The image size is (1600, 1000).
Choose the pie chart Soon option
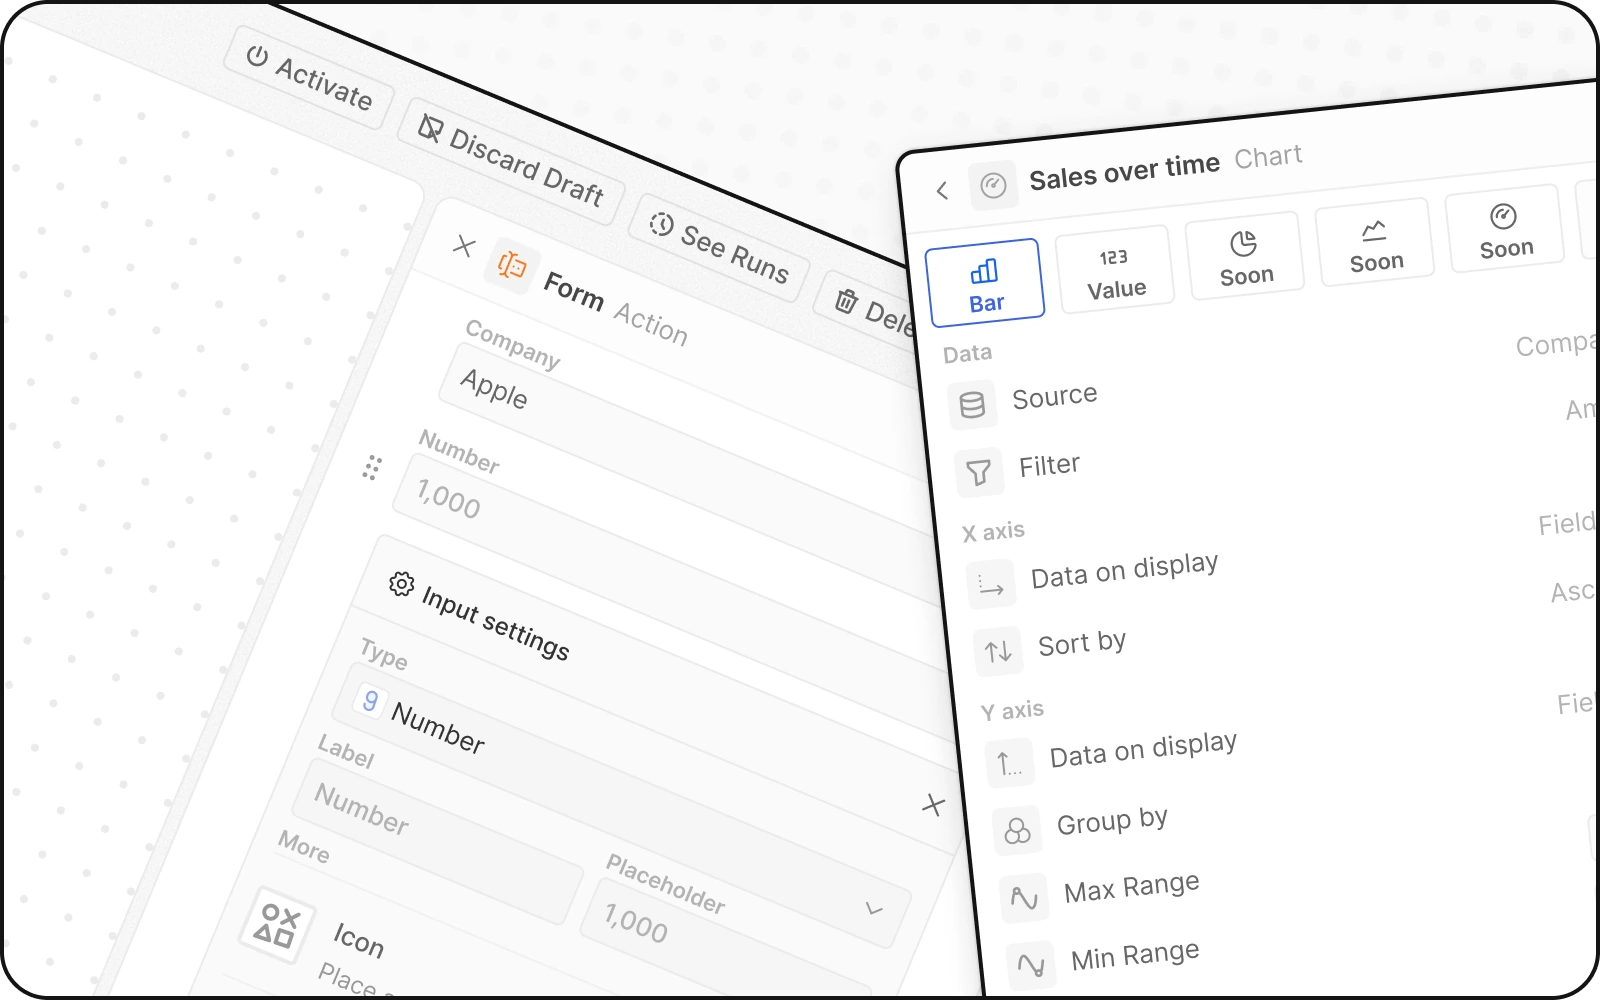(x=1245, y=257)
